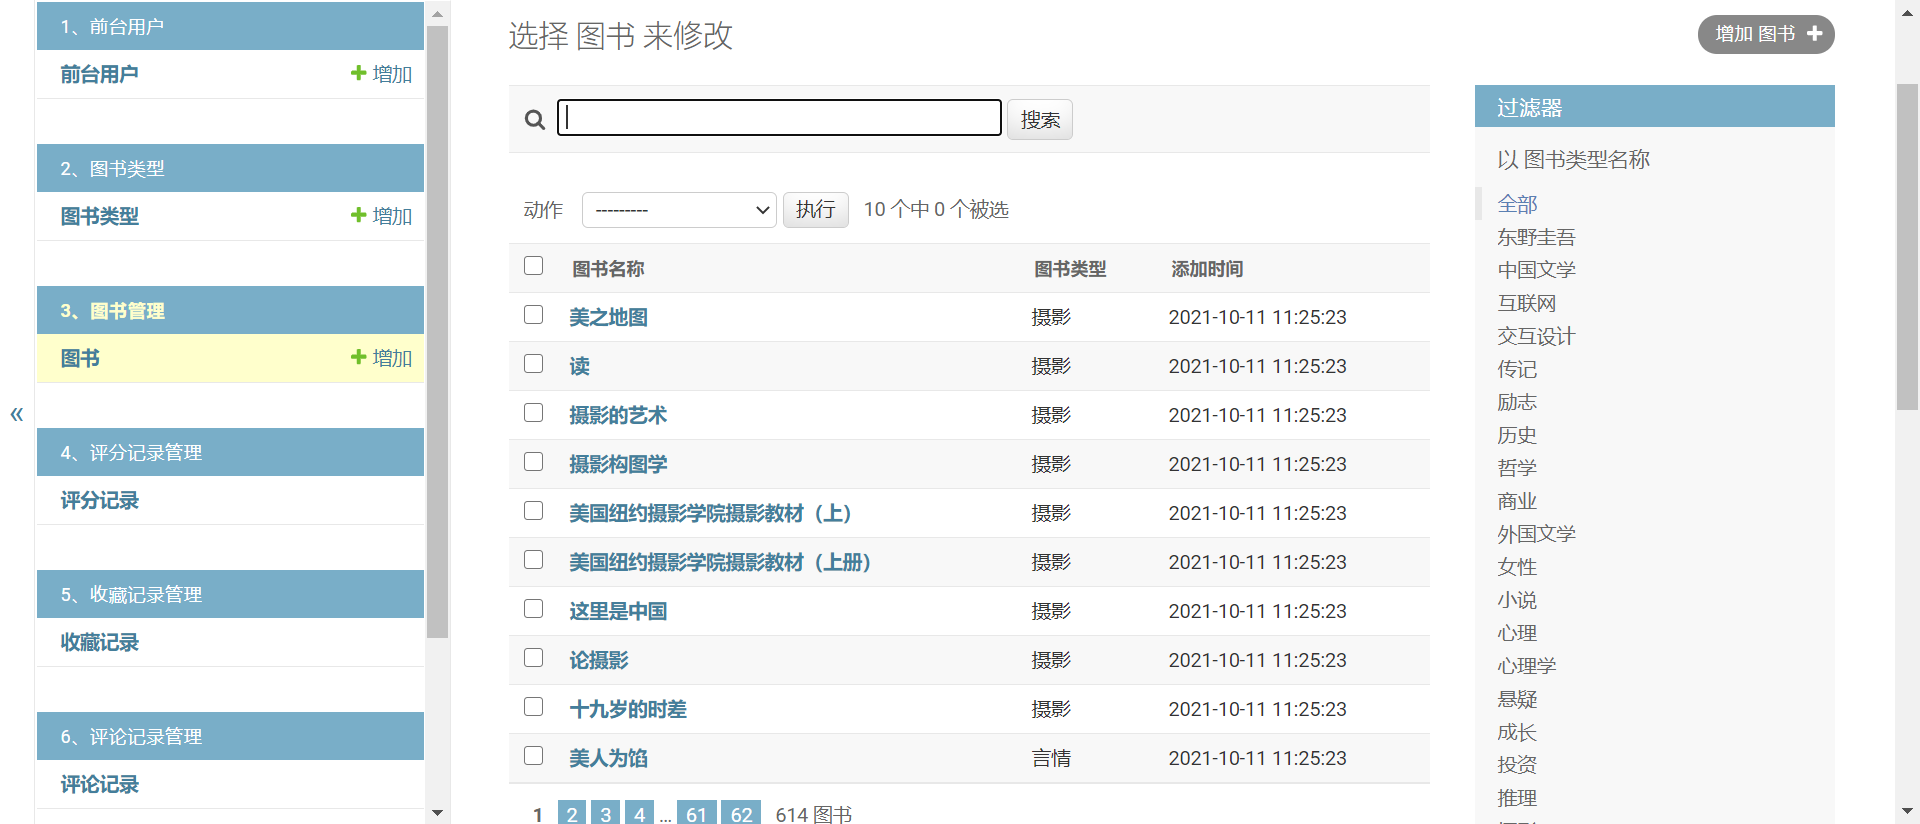The width and height of the screenshot is (1920, 824).
Task: Tick checkbox for 十九岁的时差
Action: [x=534, y=707]
